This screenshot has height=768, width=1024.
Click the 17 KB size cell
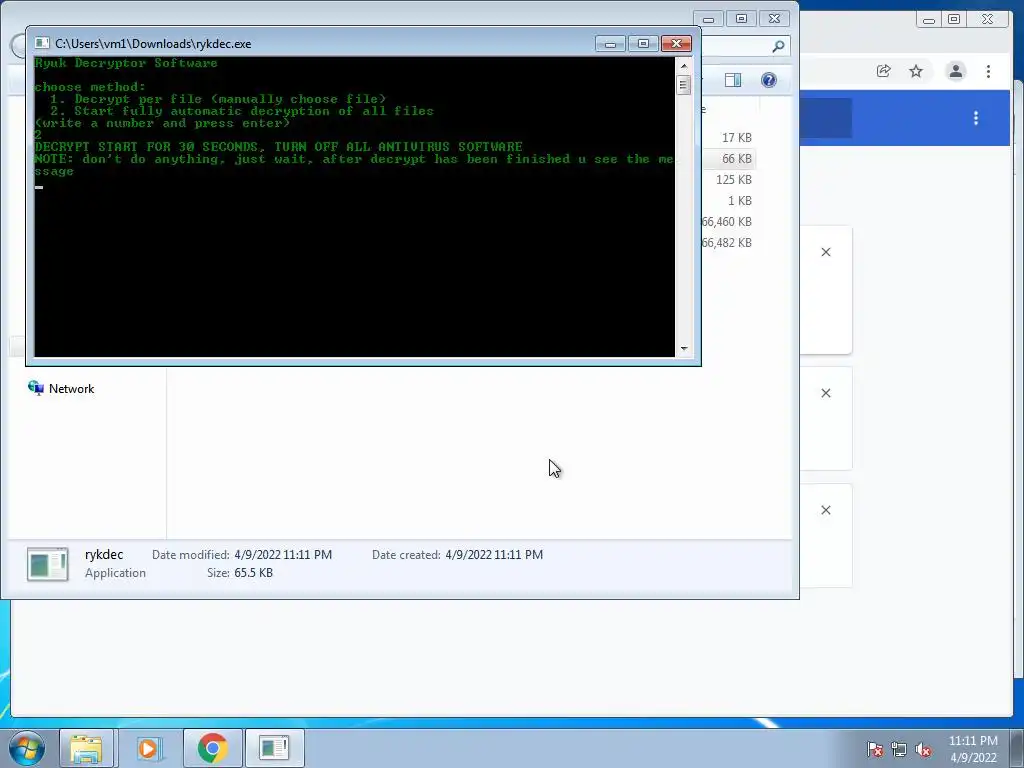coord(737,138)
